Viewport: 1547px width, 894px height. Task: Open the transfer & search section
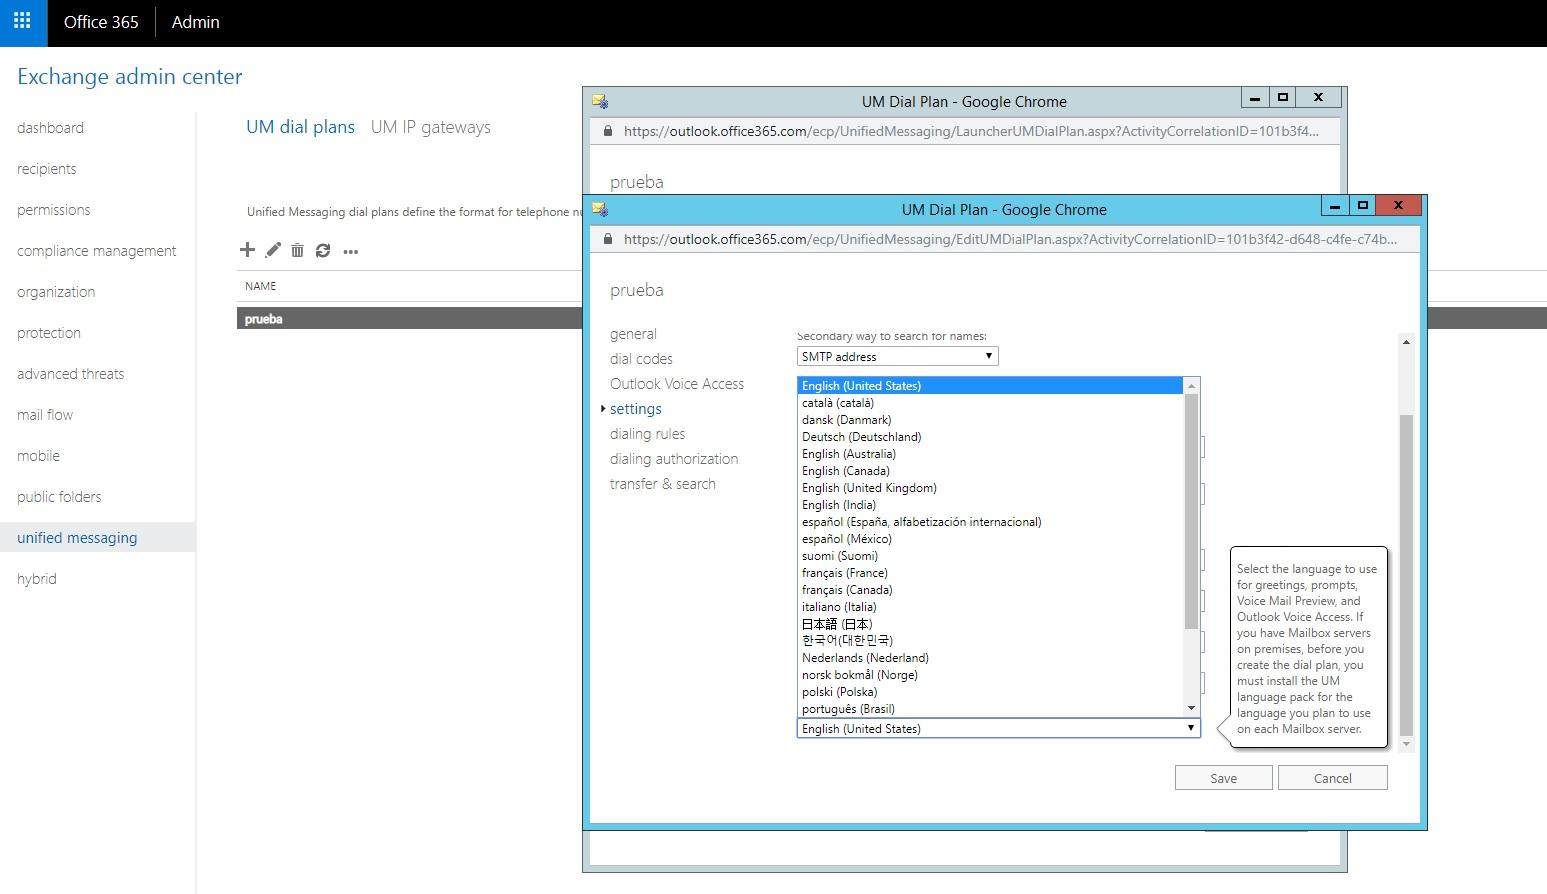pyautogui.click(x=663, y=484)
